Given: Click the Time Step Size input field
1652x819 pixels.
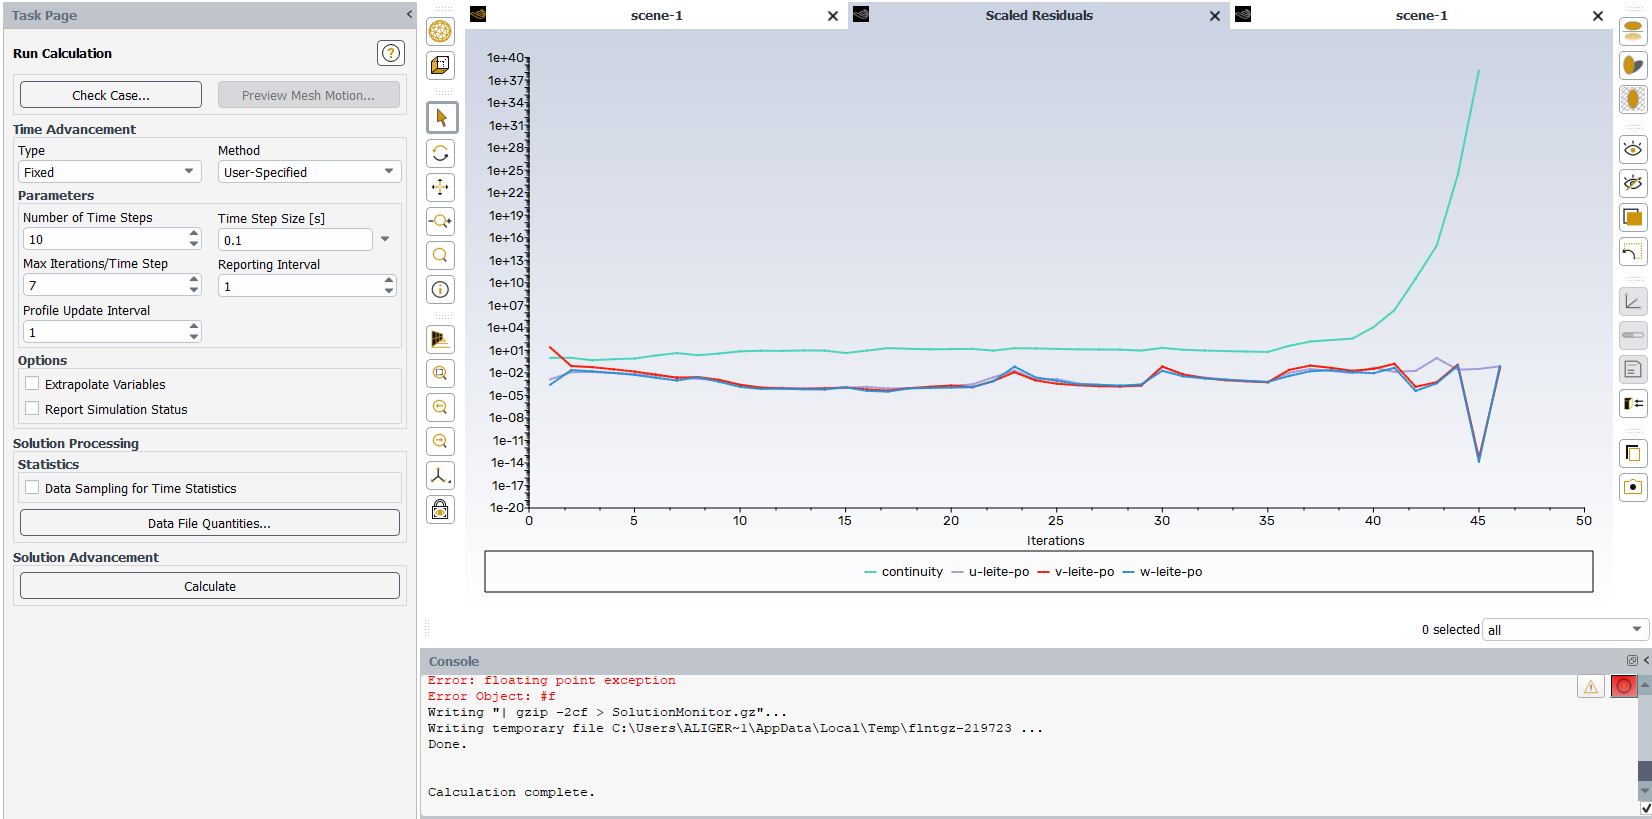Looking at the screenshot, I should tap(295, 240).
